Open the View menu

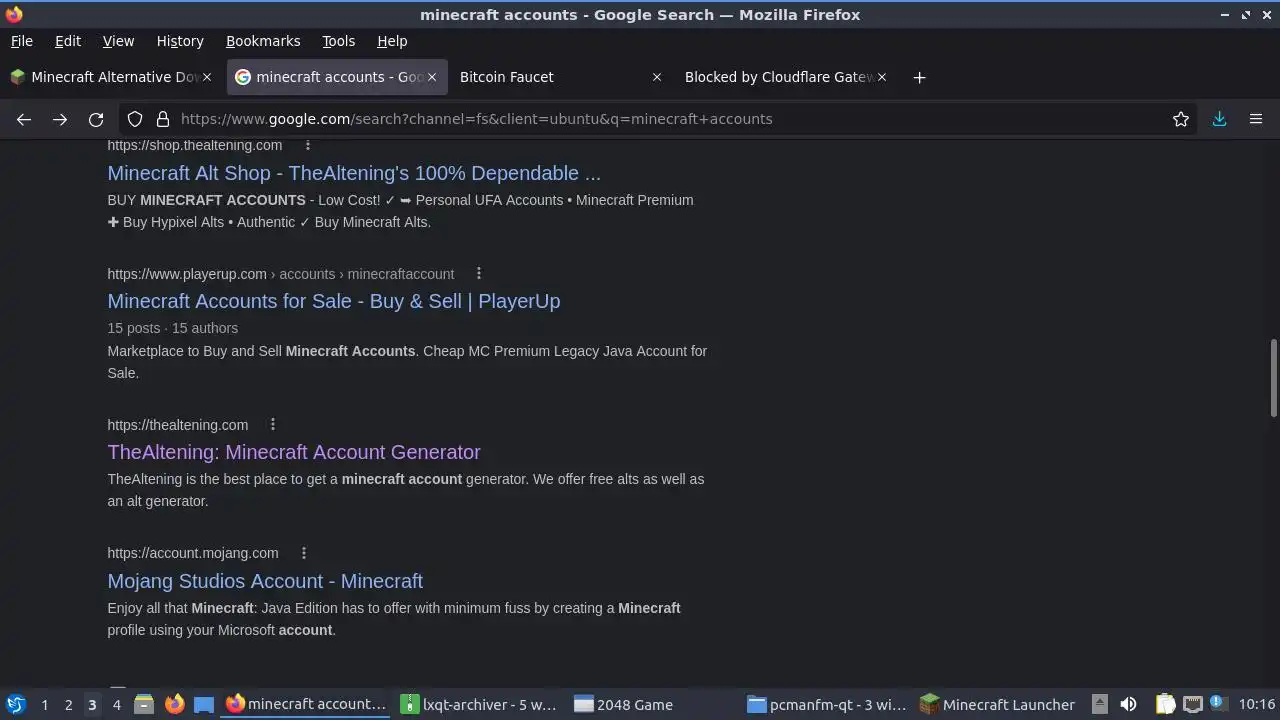(118, 41)
